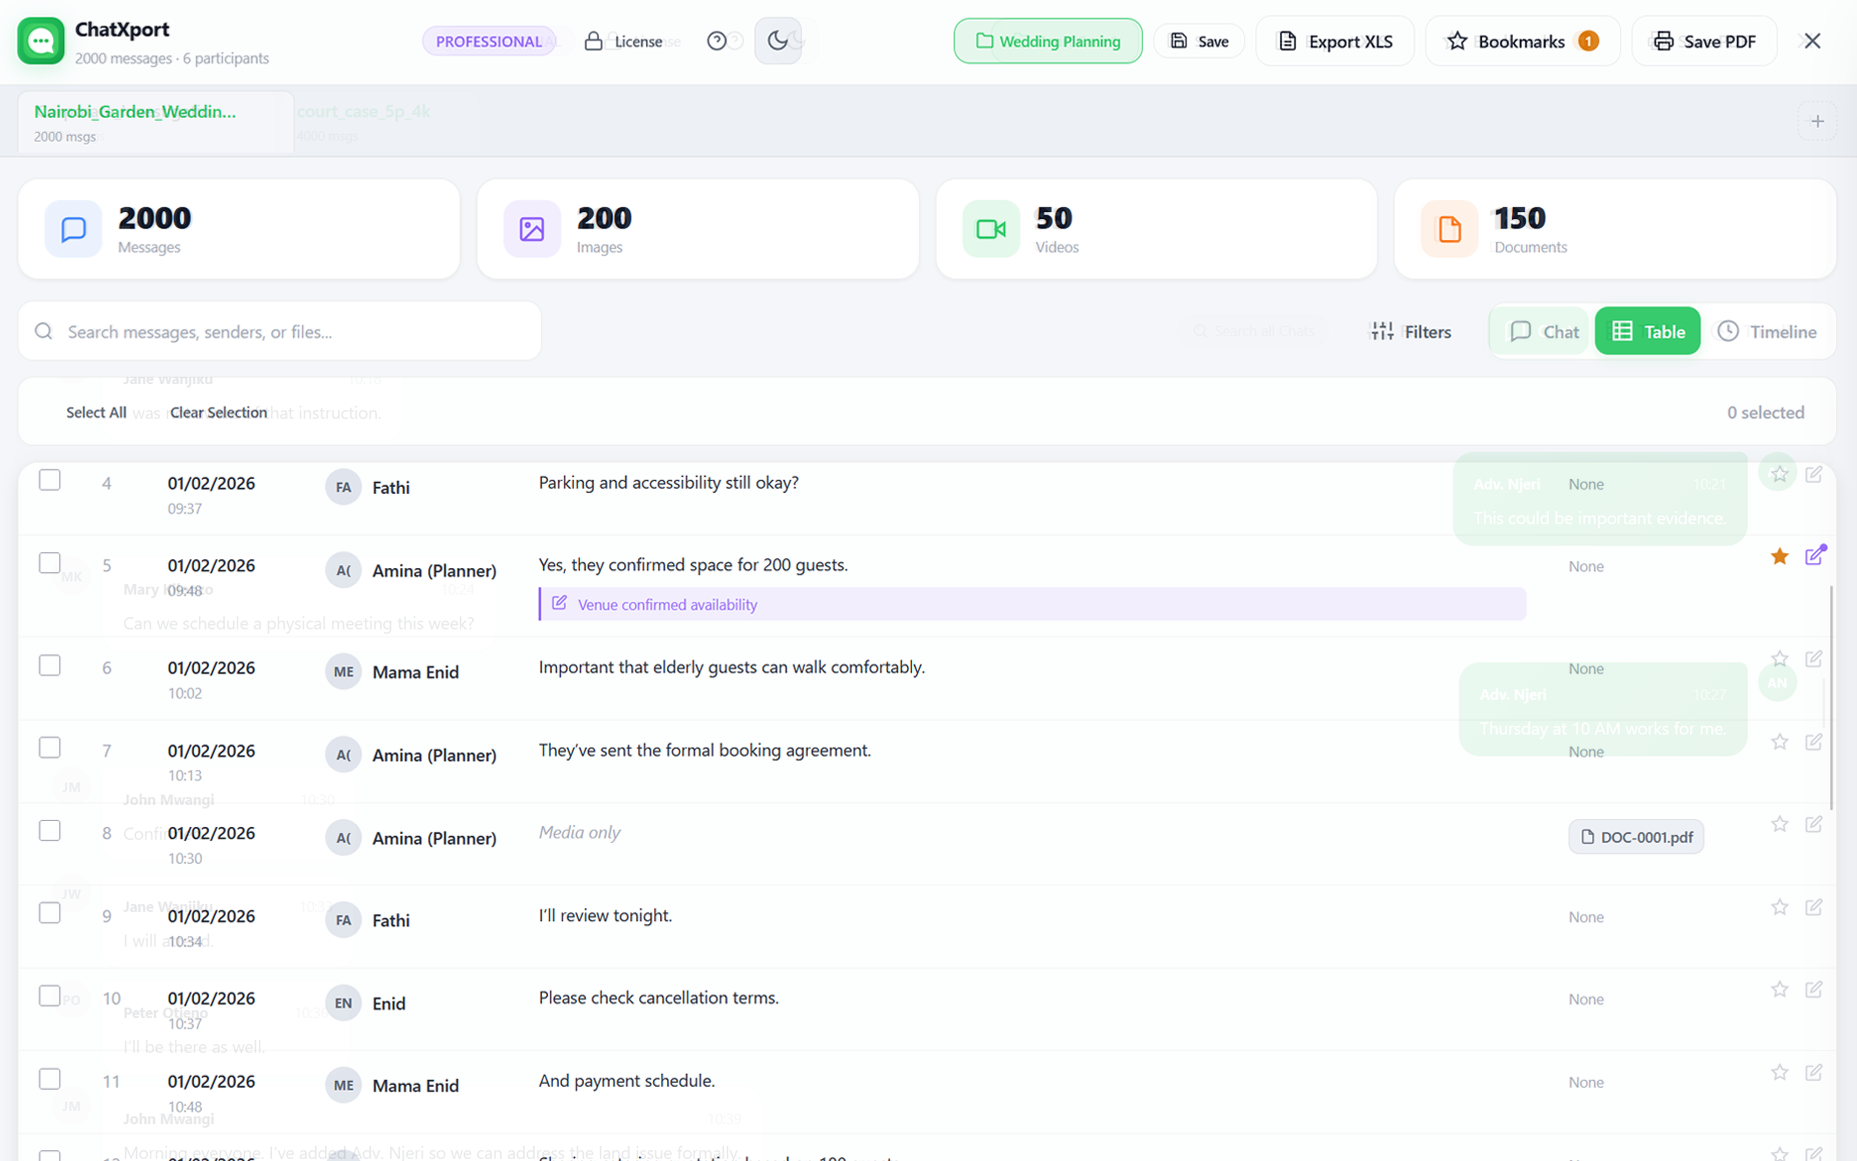Star message 11 from Mama Enid
Screen dimensions: 1857x1161
pyautogui.click(x=1778, y=1073)
